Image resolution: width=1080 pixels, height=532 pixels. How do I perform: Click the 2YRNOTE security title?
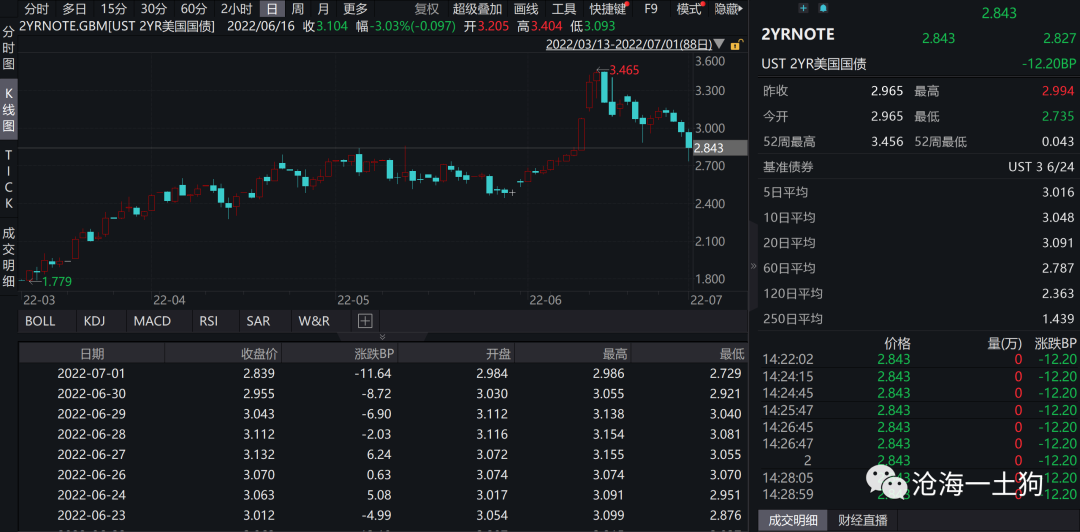[798, 34]
